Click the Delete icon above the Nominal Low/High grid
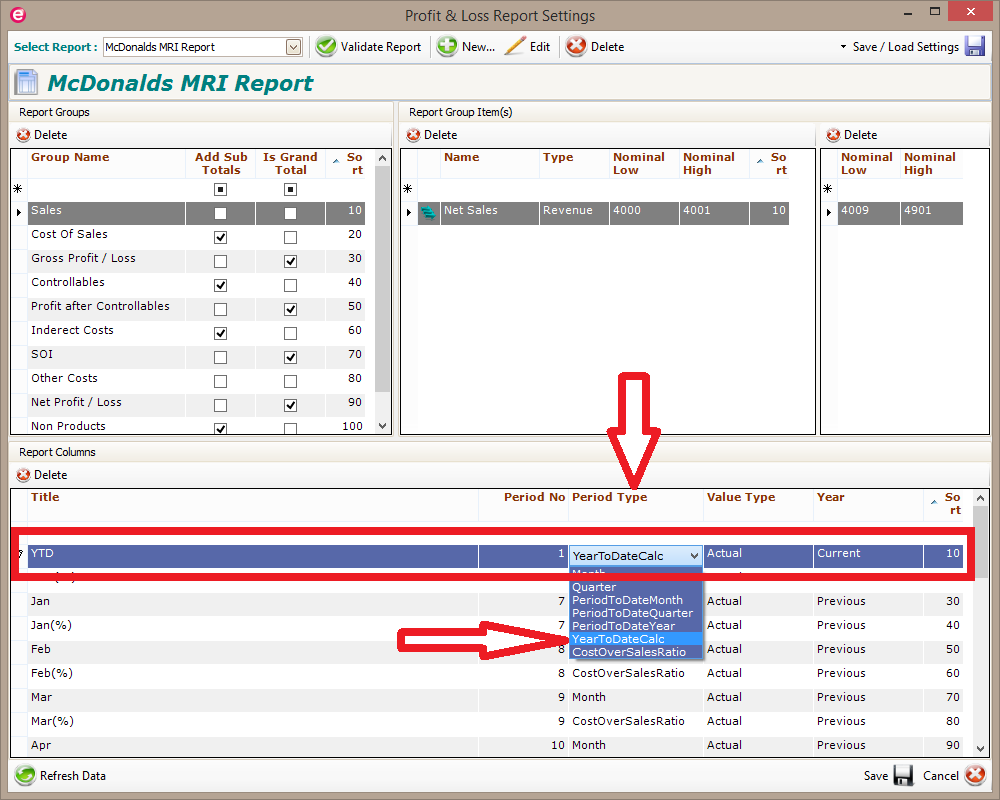Image resolution: width=1000 pixels, height=800 pixels. [x=833, y=135]
